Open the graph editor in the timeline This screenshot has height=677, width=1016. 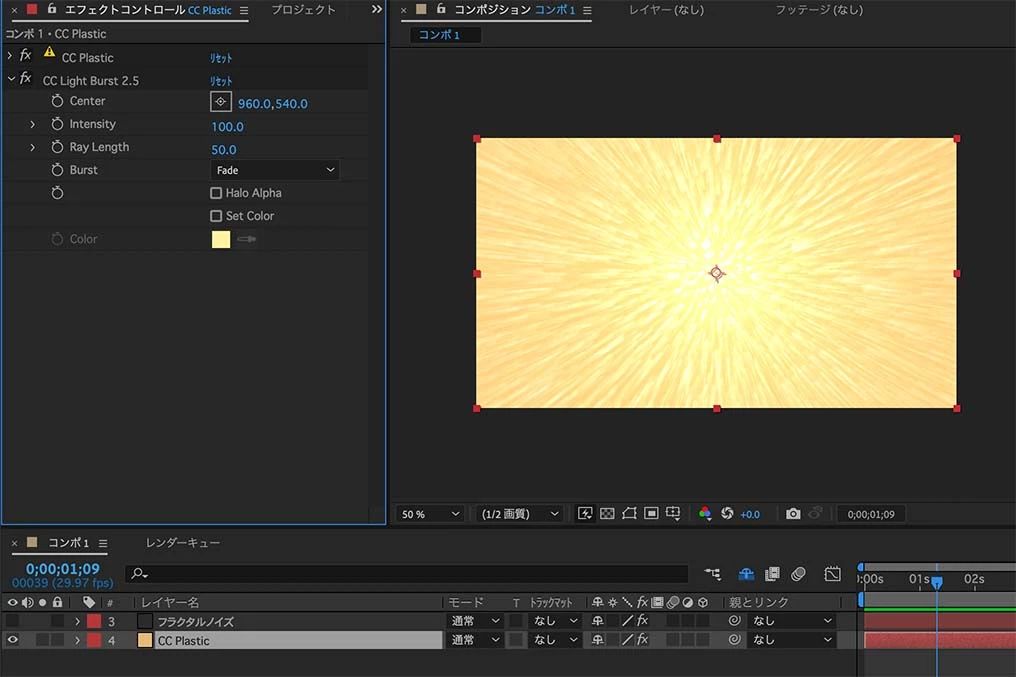click(x=832, y=574)
